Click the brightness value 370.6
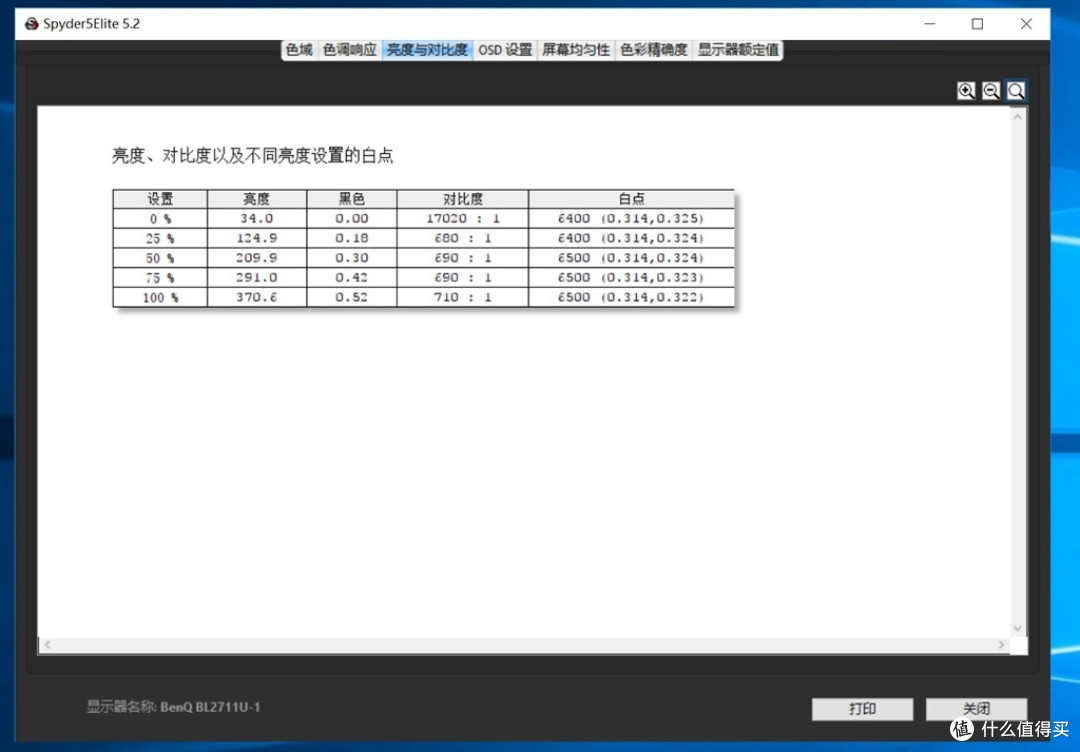Screen dimensions: 1080x752 point(257,297)
